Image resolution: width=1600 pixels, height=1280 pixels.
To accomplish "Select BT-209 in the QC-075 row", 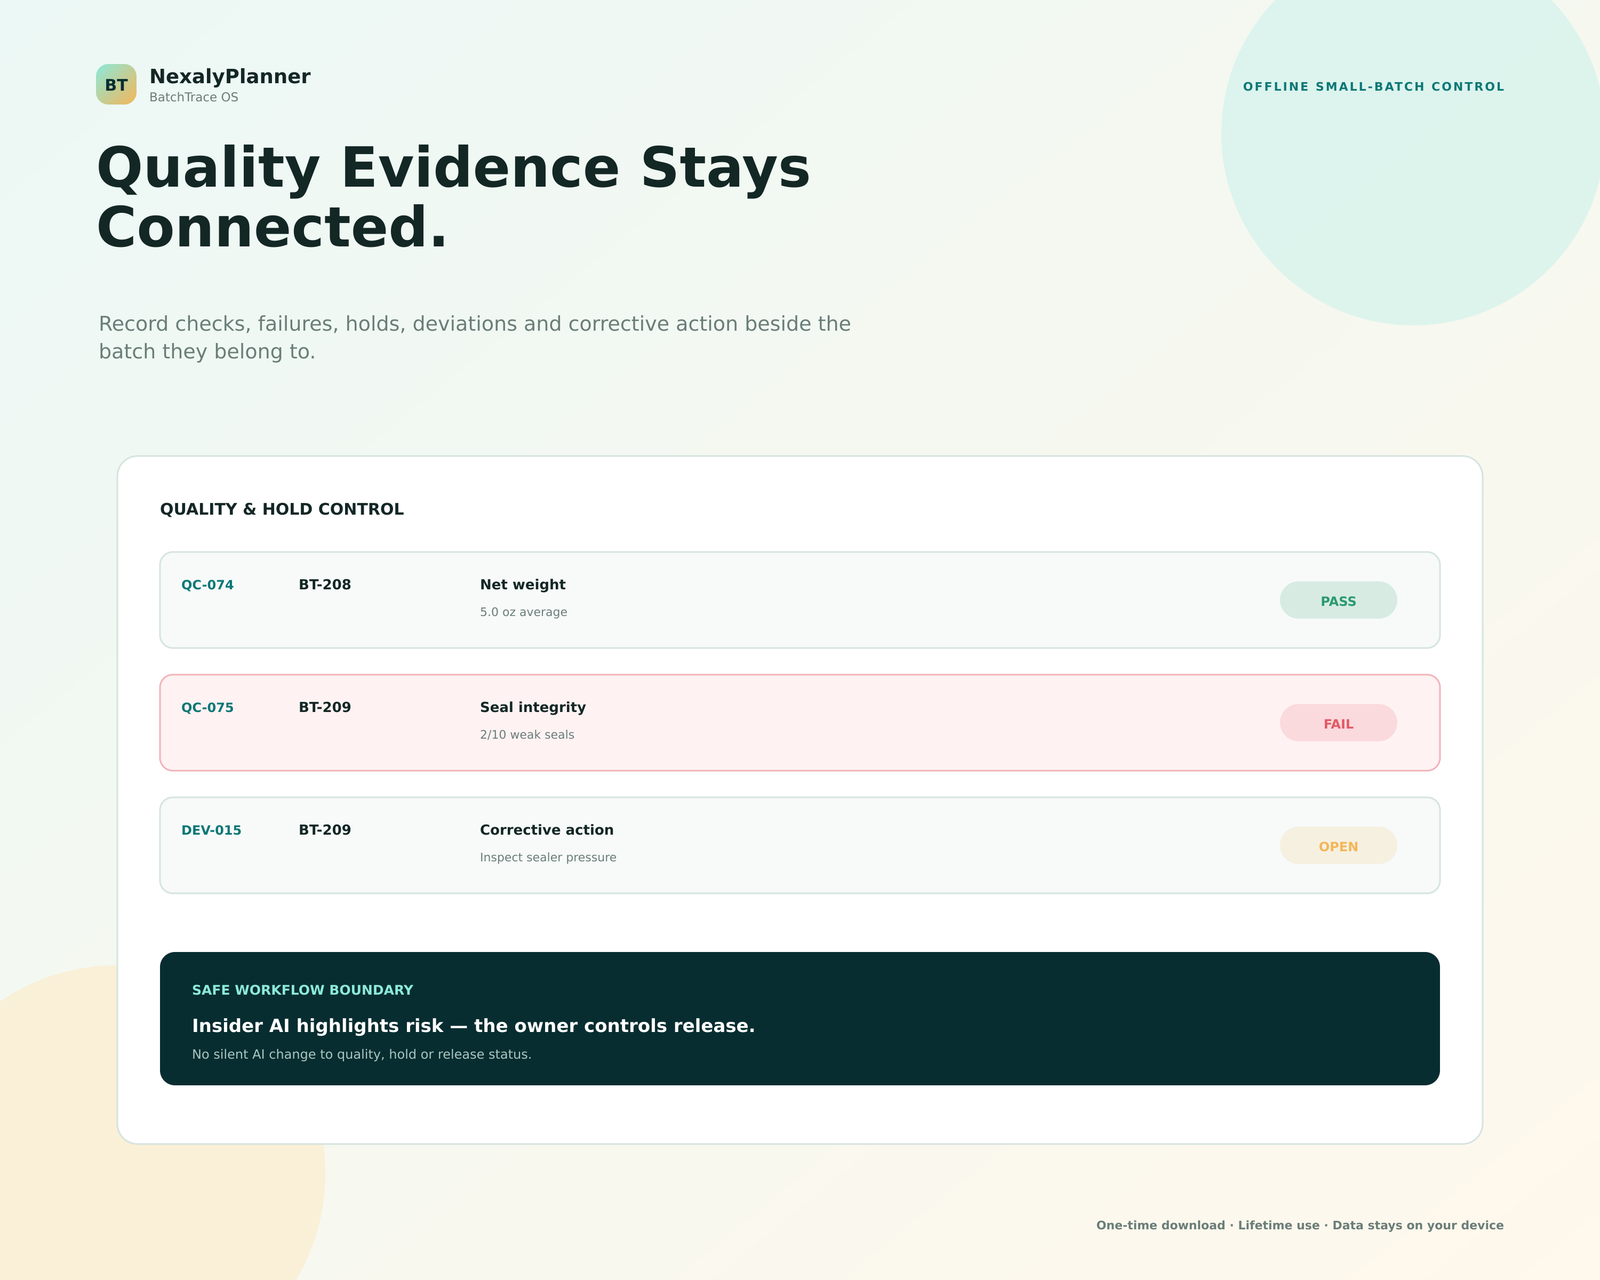I will click(x=325, y=708).
